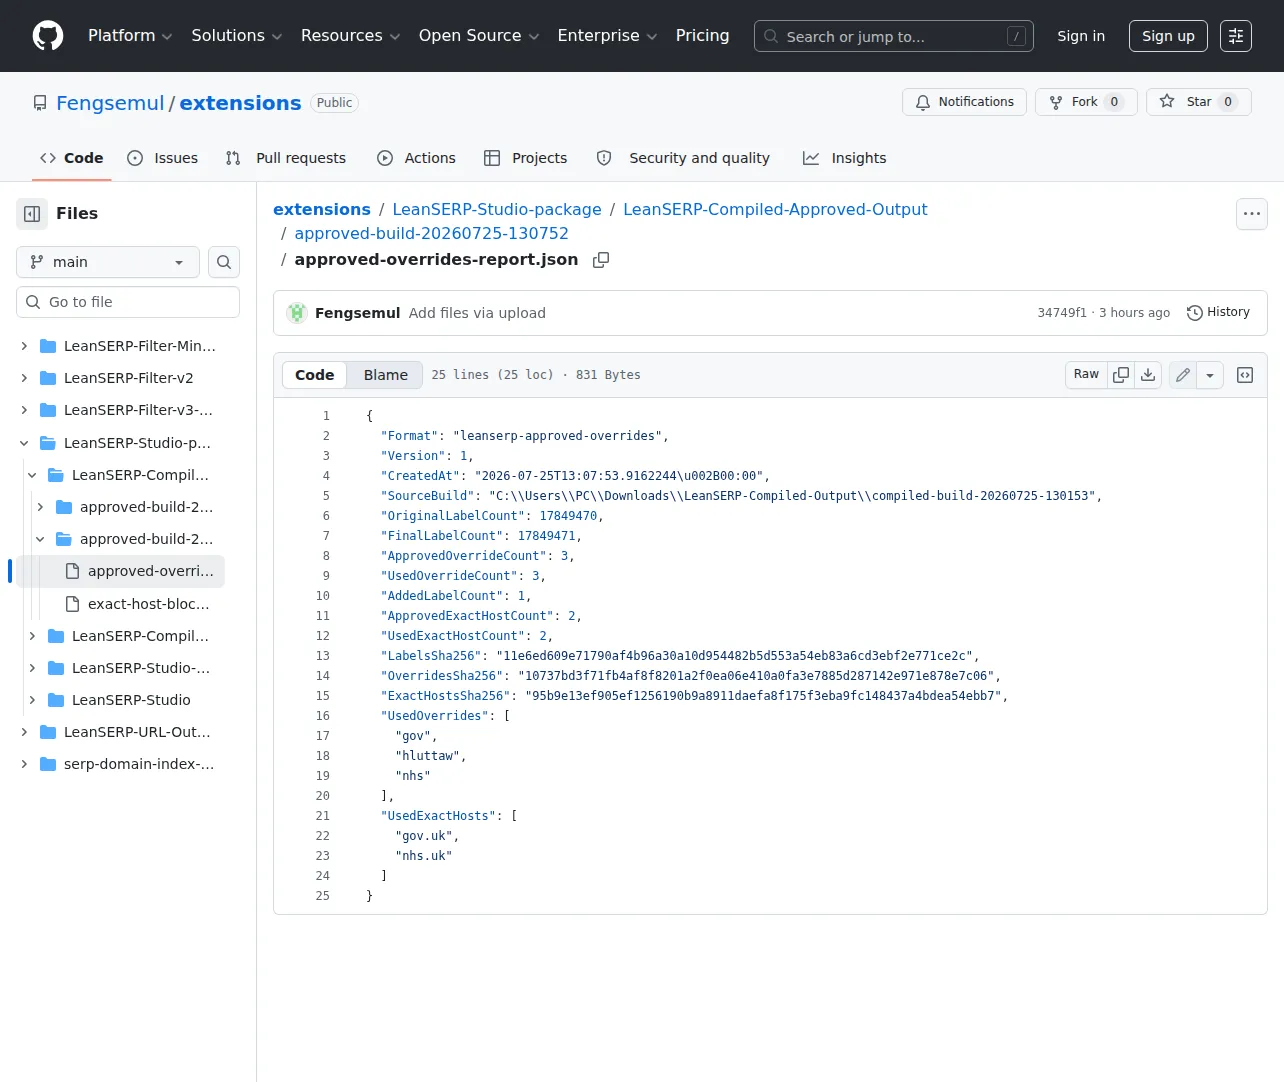Viewport: 1284px width, 1082px height.
Task: Open the Code repository tab
Action: point(72,158)
